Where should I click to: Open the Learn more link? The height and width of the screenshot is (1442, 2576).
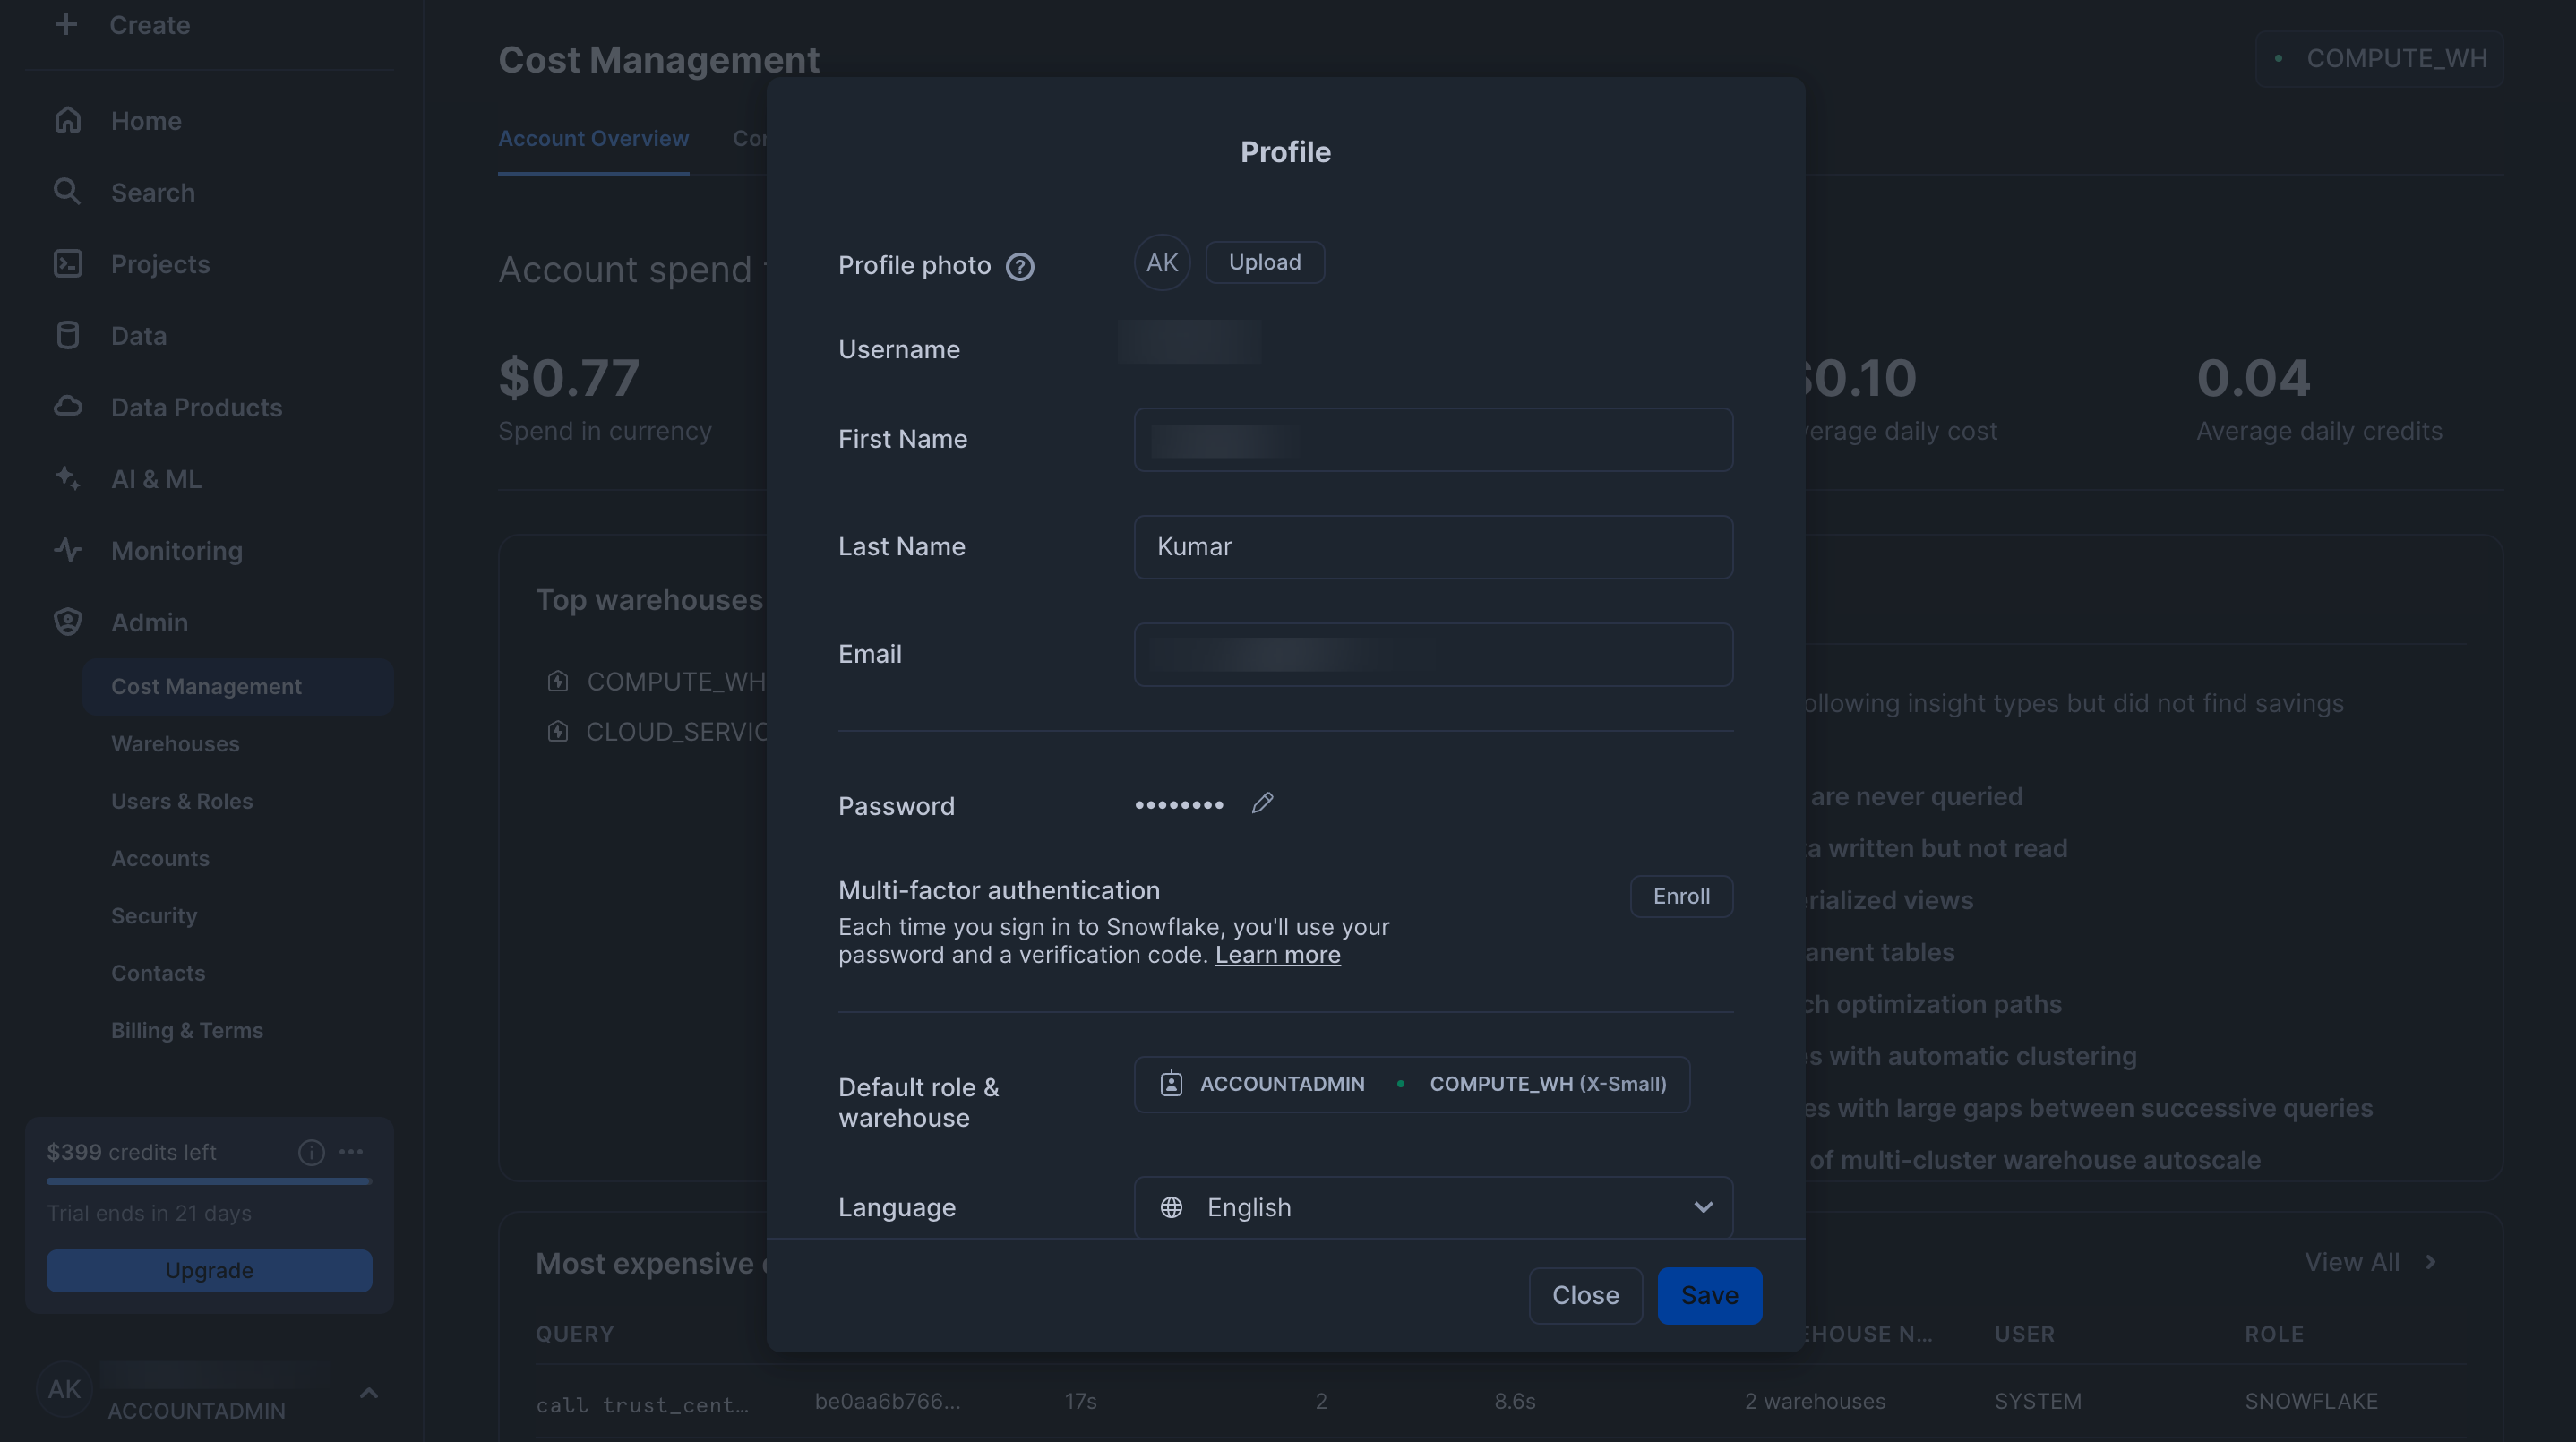1277,956
